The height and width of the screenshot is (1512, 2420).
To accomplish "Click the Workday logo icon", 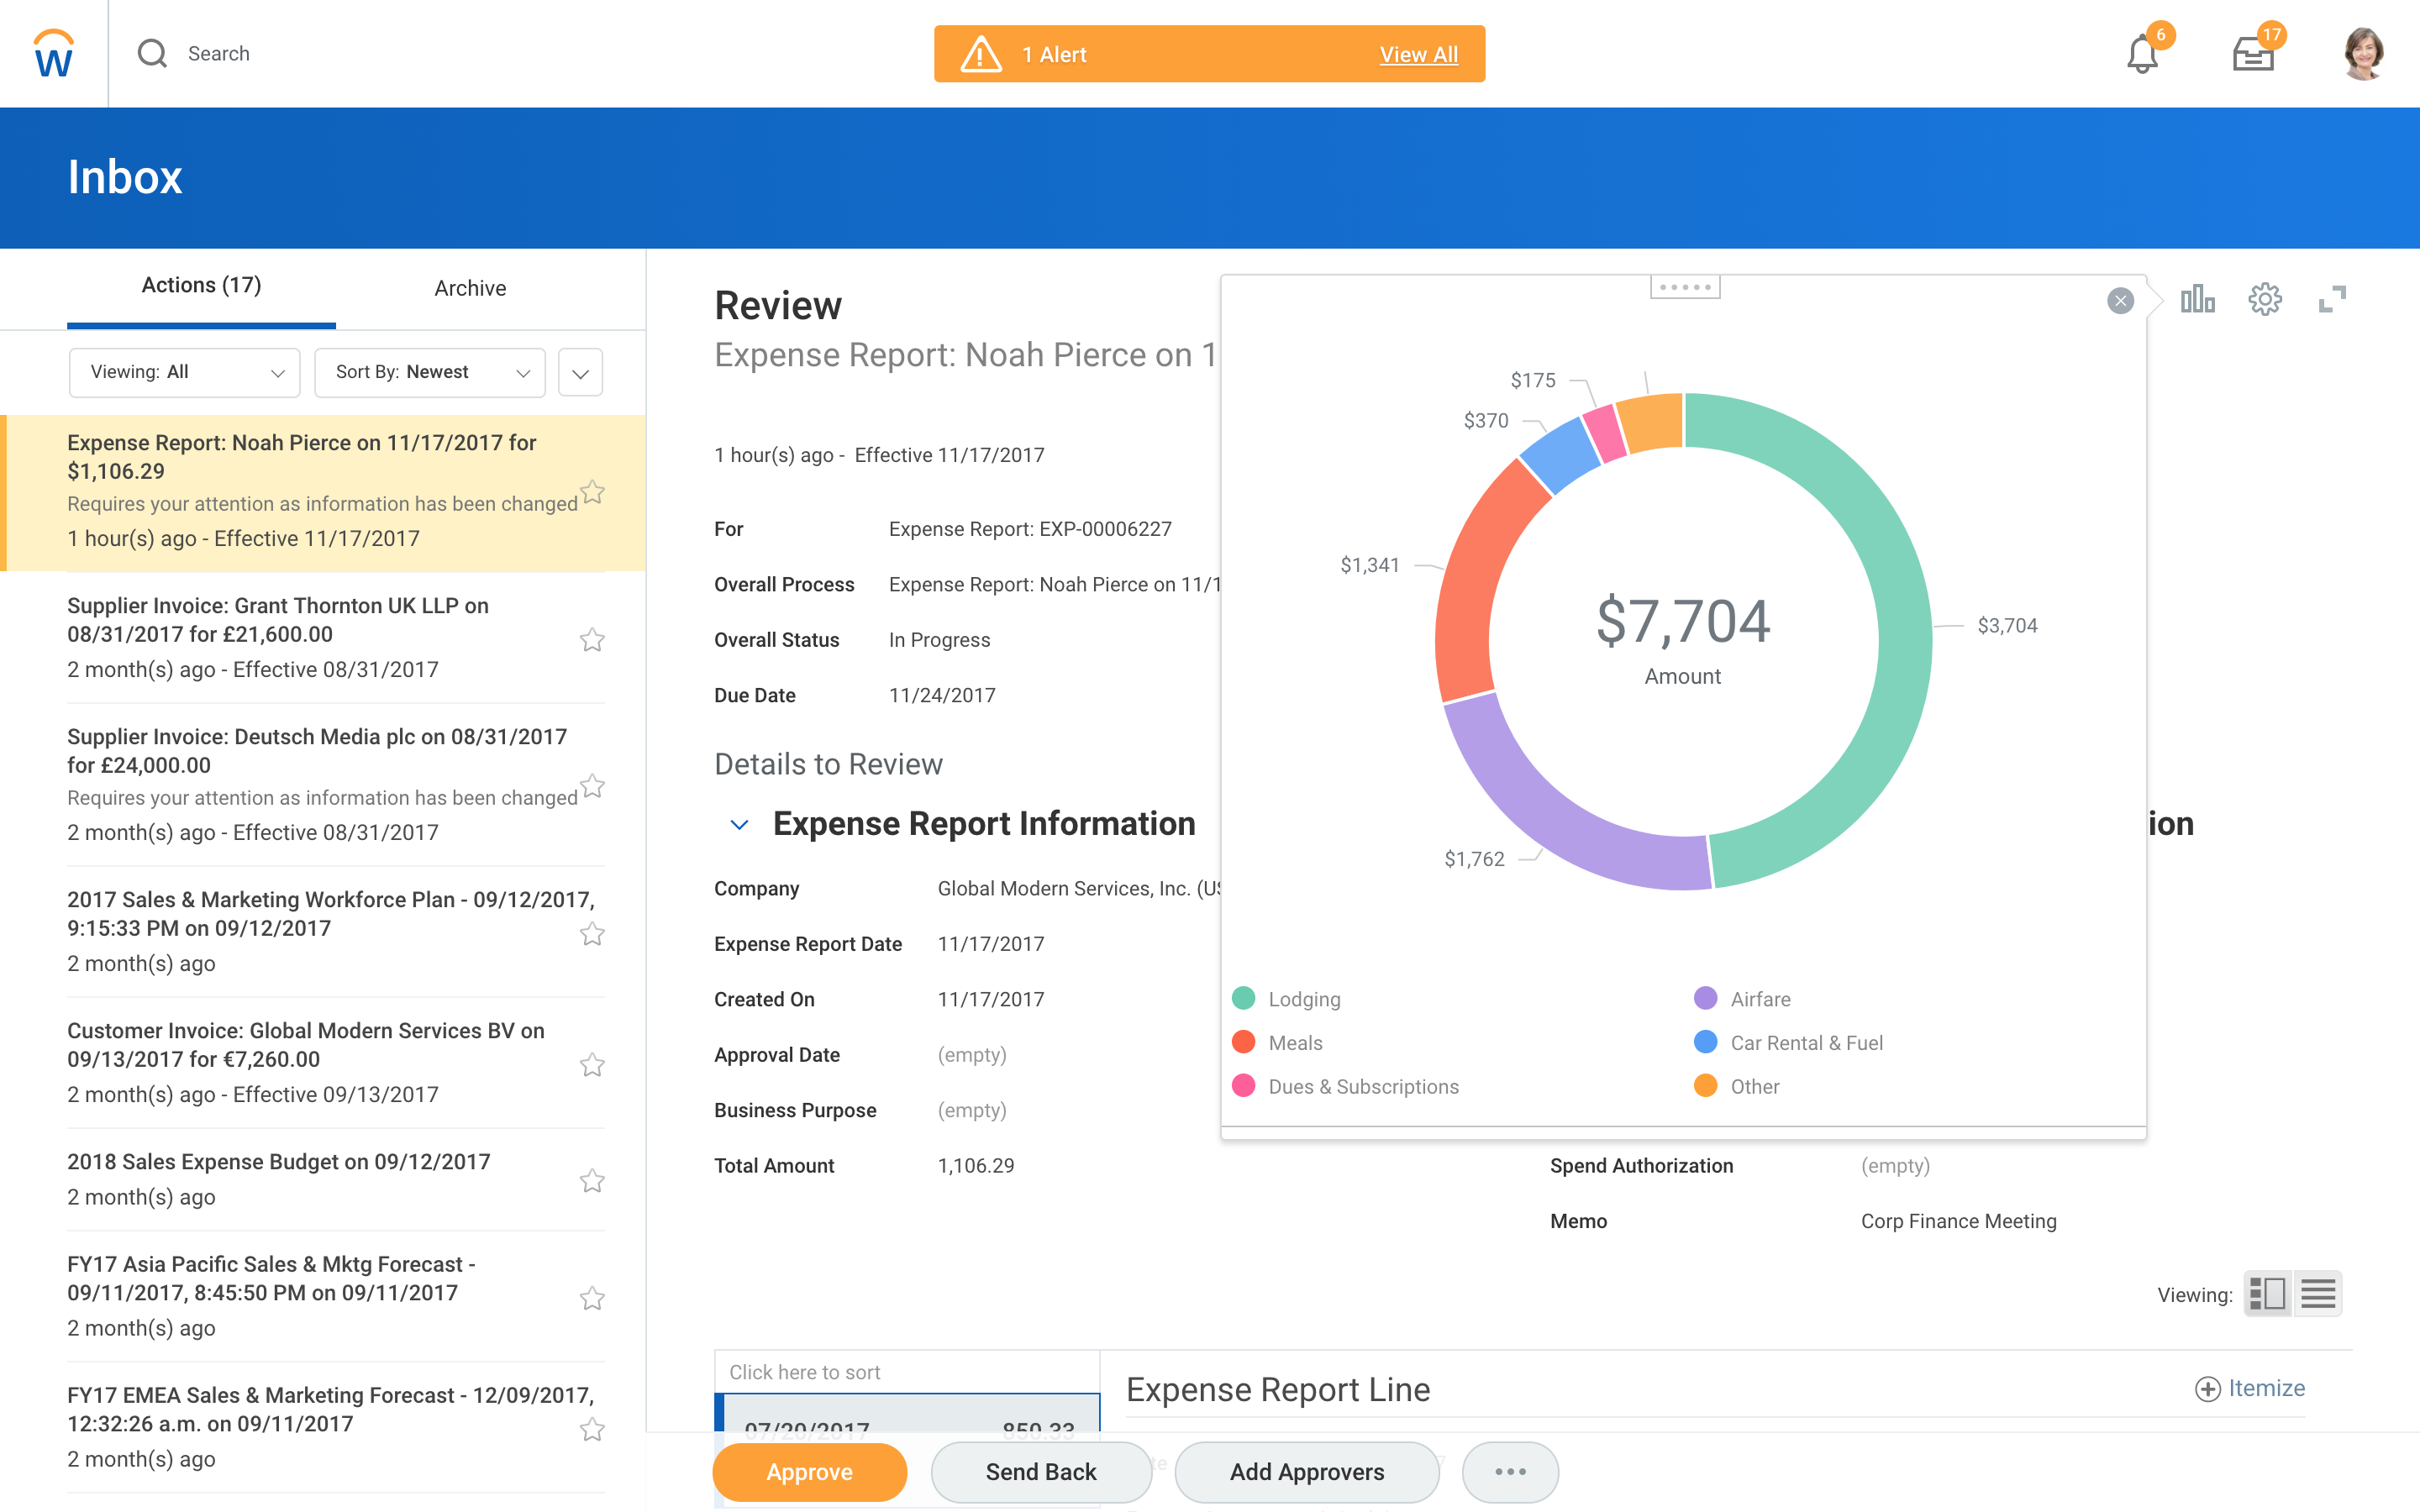I will pyautogui.click(x=54, y=54).
